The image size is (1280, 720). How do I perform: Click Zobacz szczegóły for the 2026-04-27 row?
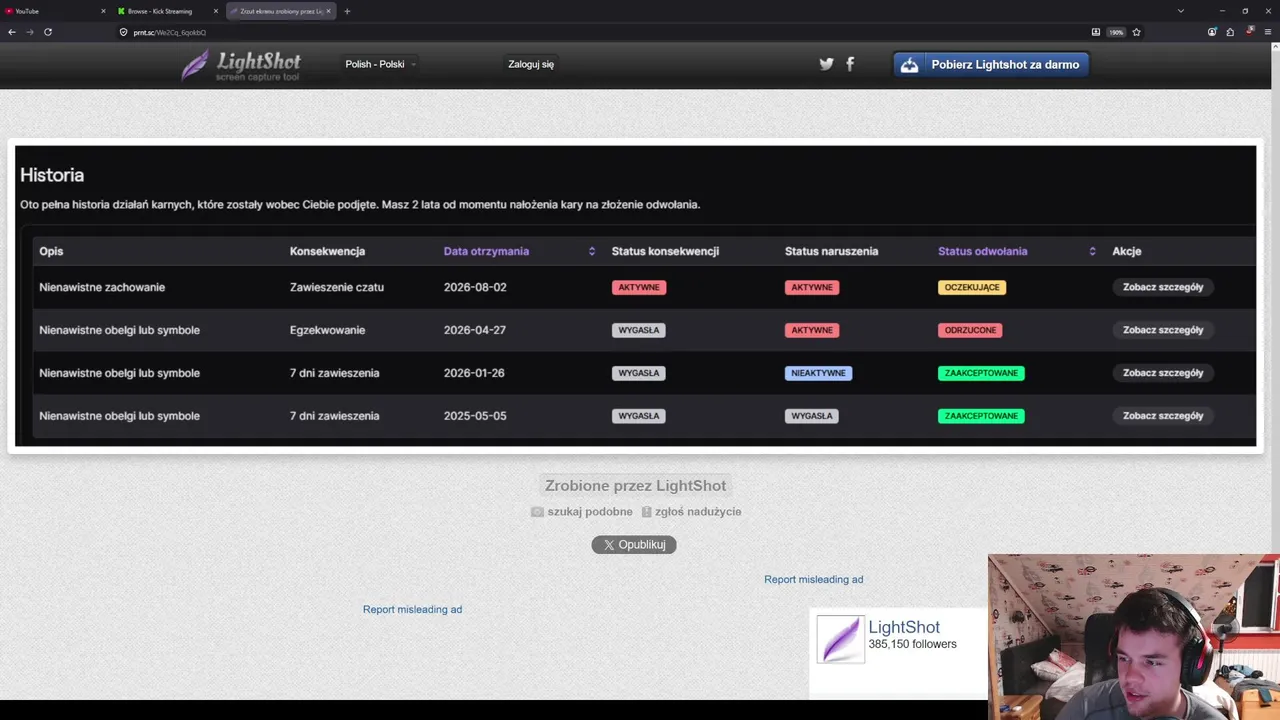[x=1163, y=330]
